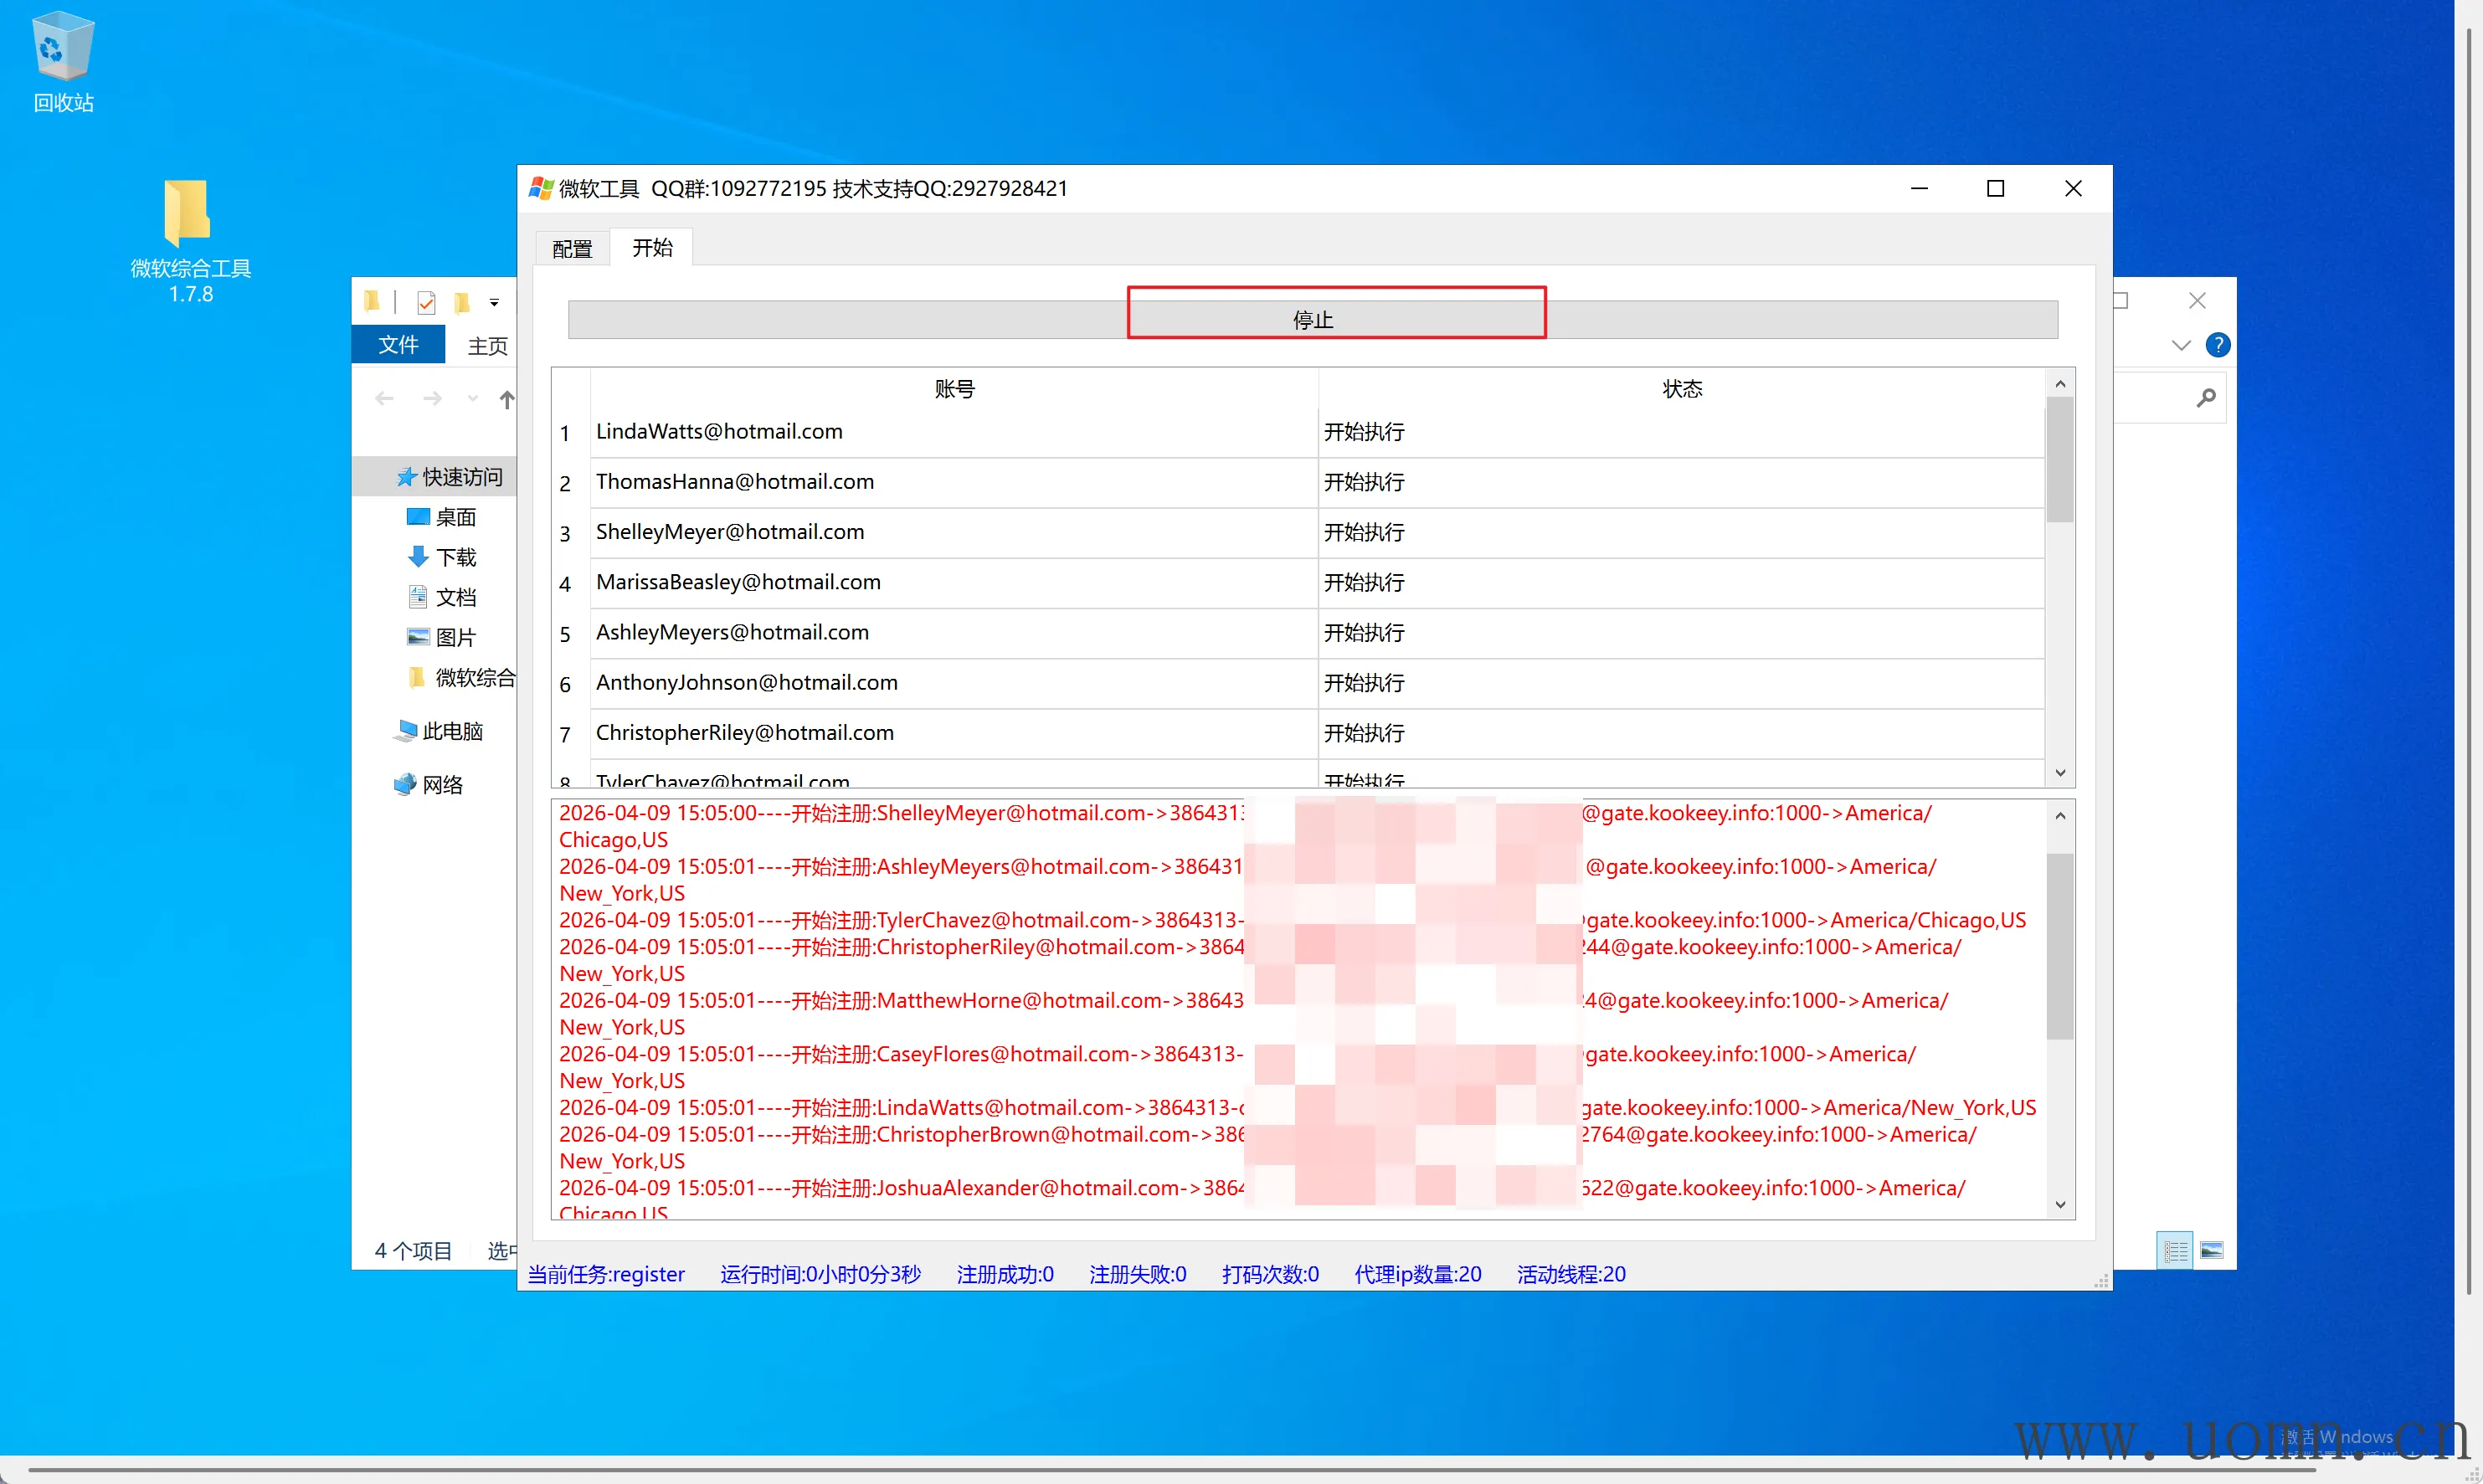Select 此电脑 in the navigation tree
This screenshot has width=2483, height=1484.
(452, 731)
